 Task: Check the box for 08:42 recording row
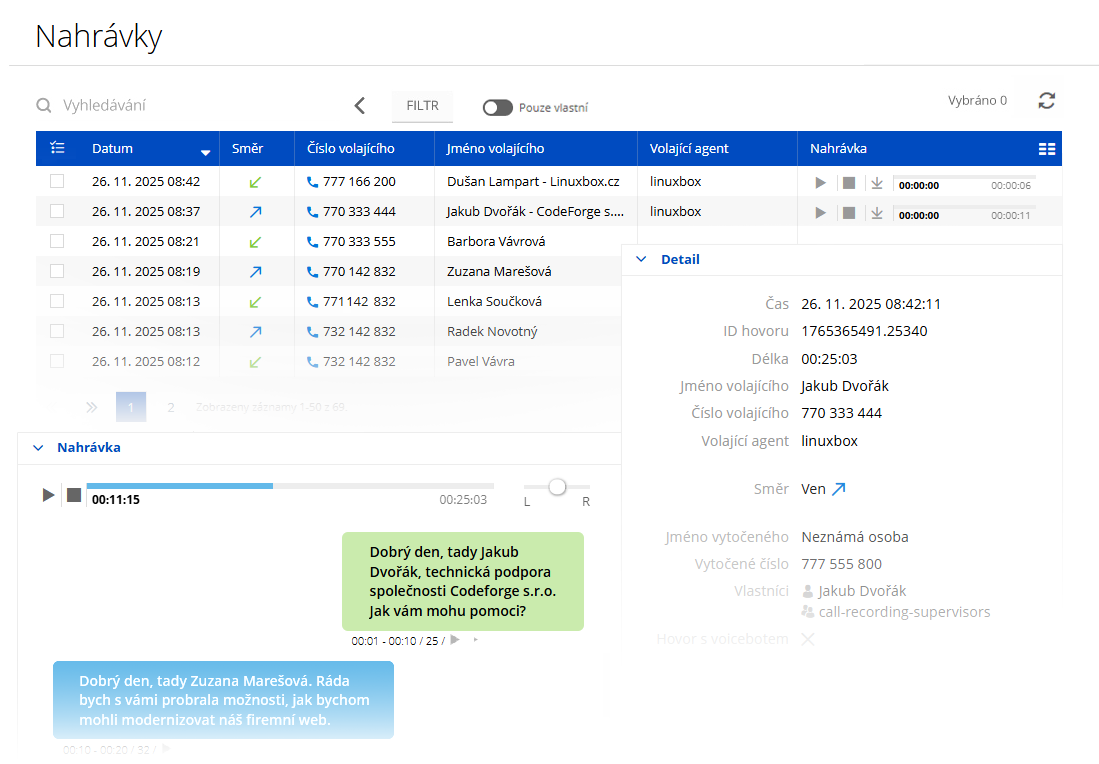(57, 181)
